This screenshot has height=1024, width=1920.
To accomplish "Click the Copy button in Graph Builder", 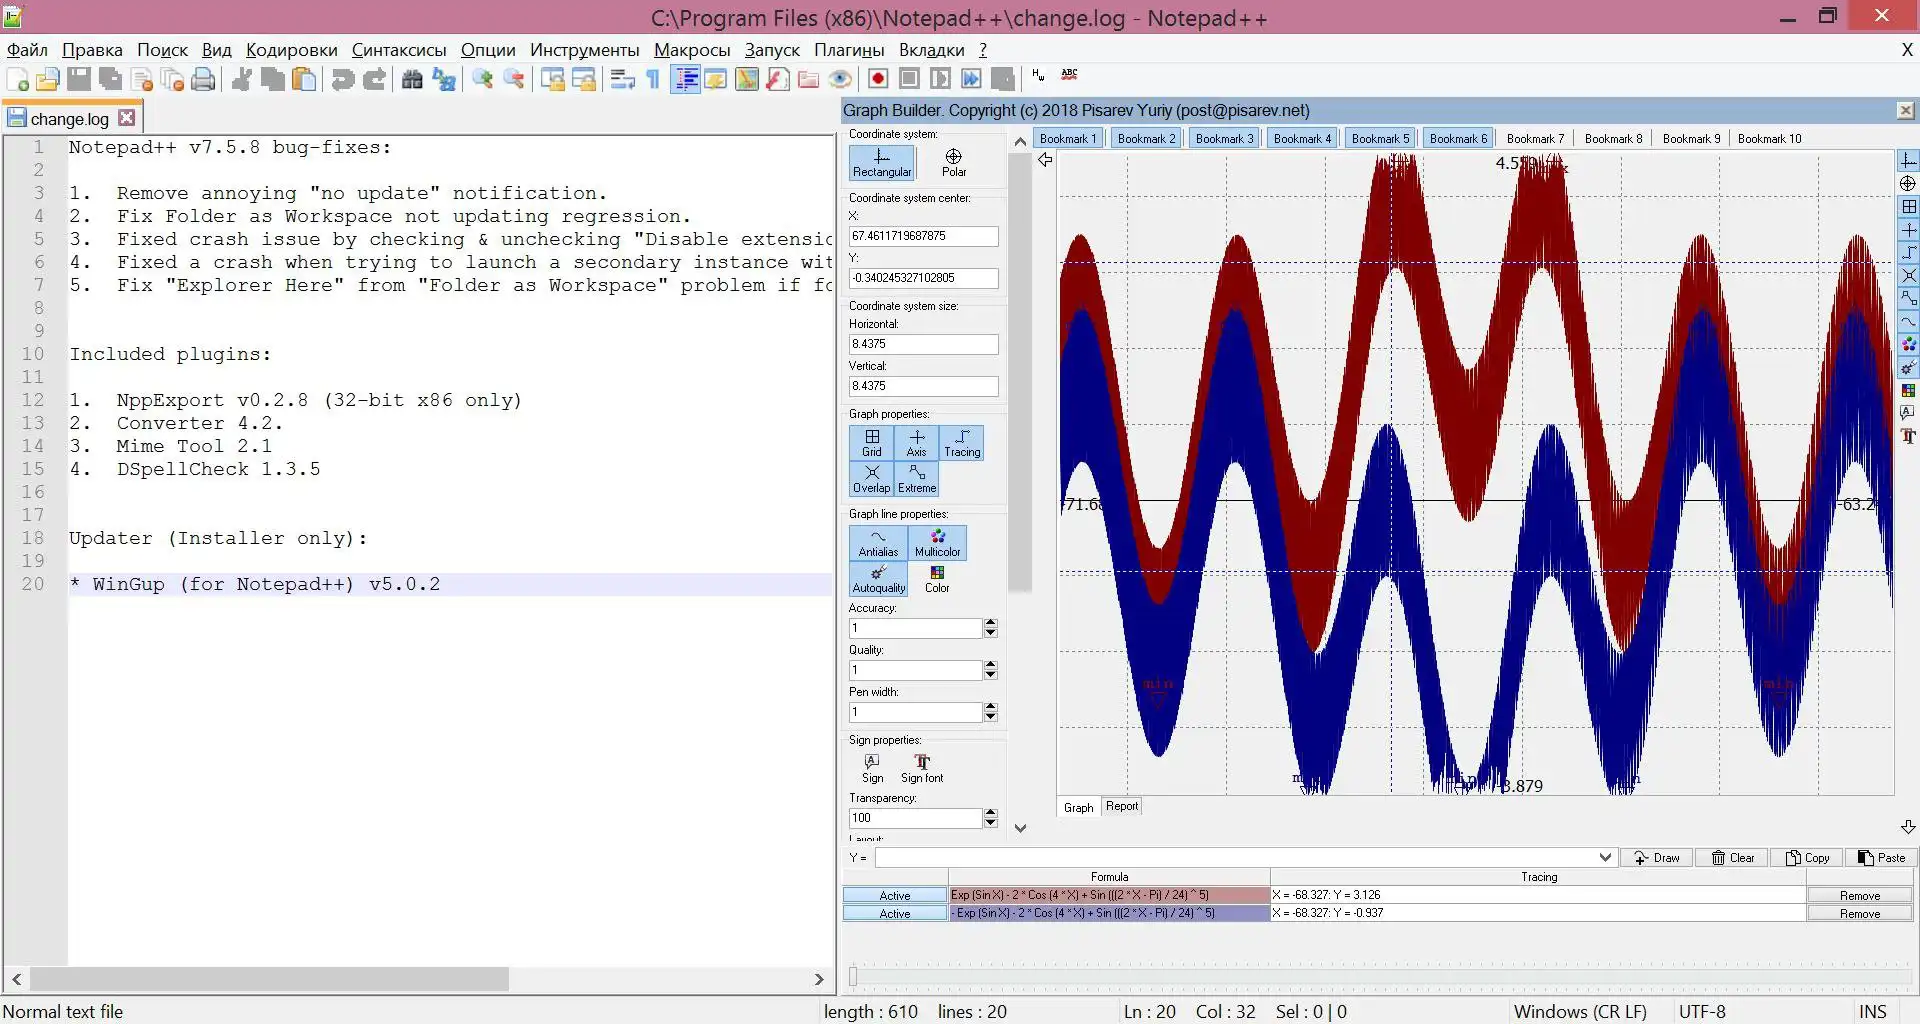I will [x=1807, y=858].
